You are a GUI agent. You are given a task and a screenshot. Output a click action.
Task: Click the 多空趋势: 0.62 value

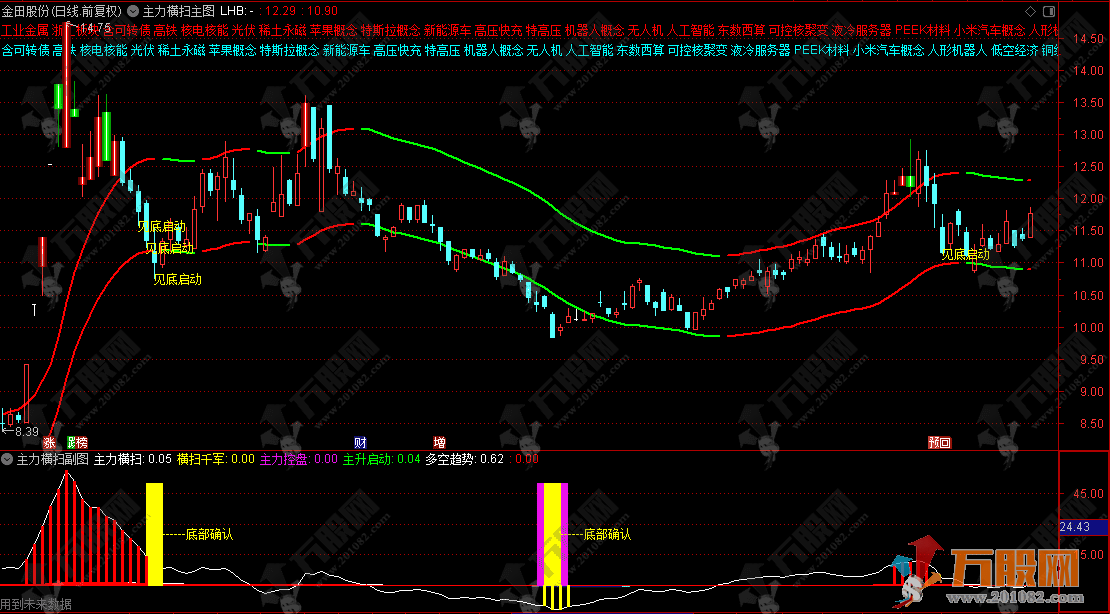(x=464, y=459)
